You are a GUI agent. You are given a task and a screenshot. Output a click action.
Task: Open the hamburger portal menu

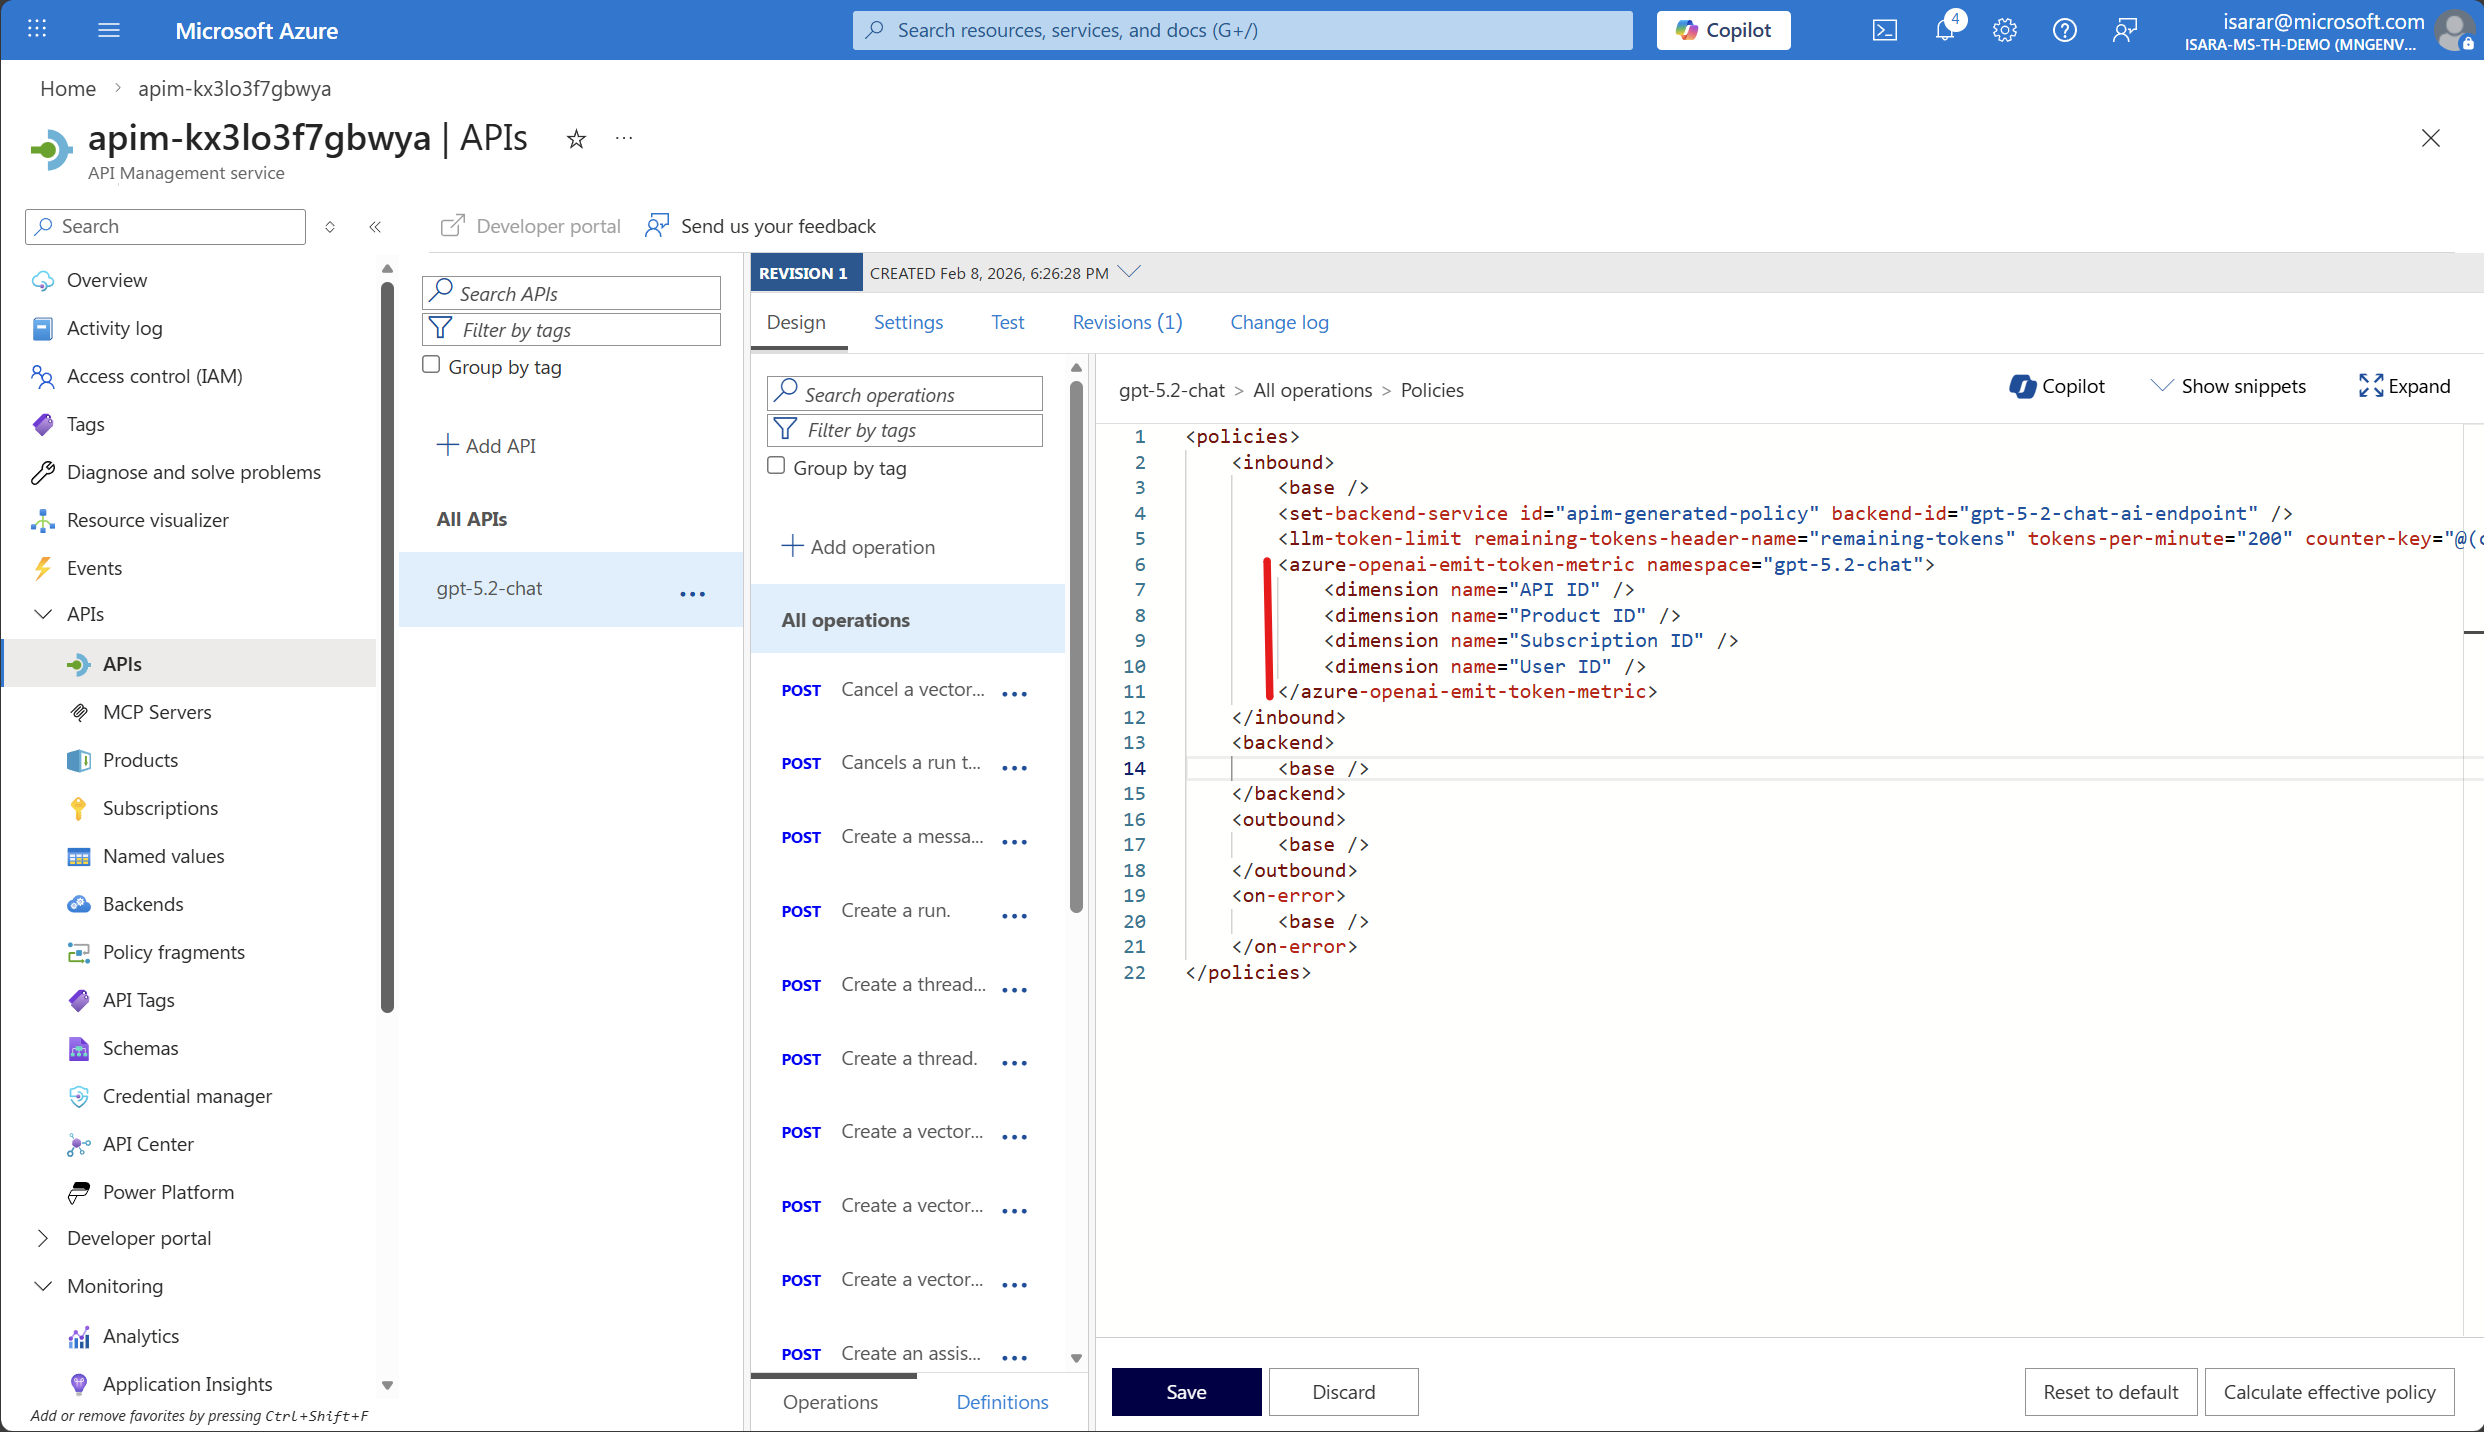point(109,30)
